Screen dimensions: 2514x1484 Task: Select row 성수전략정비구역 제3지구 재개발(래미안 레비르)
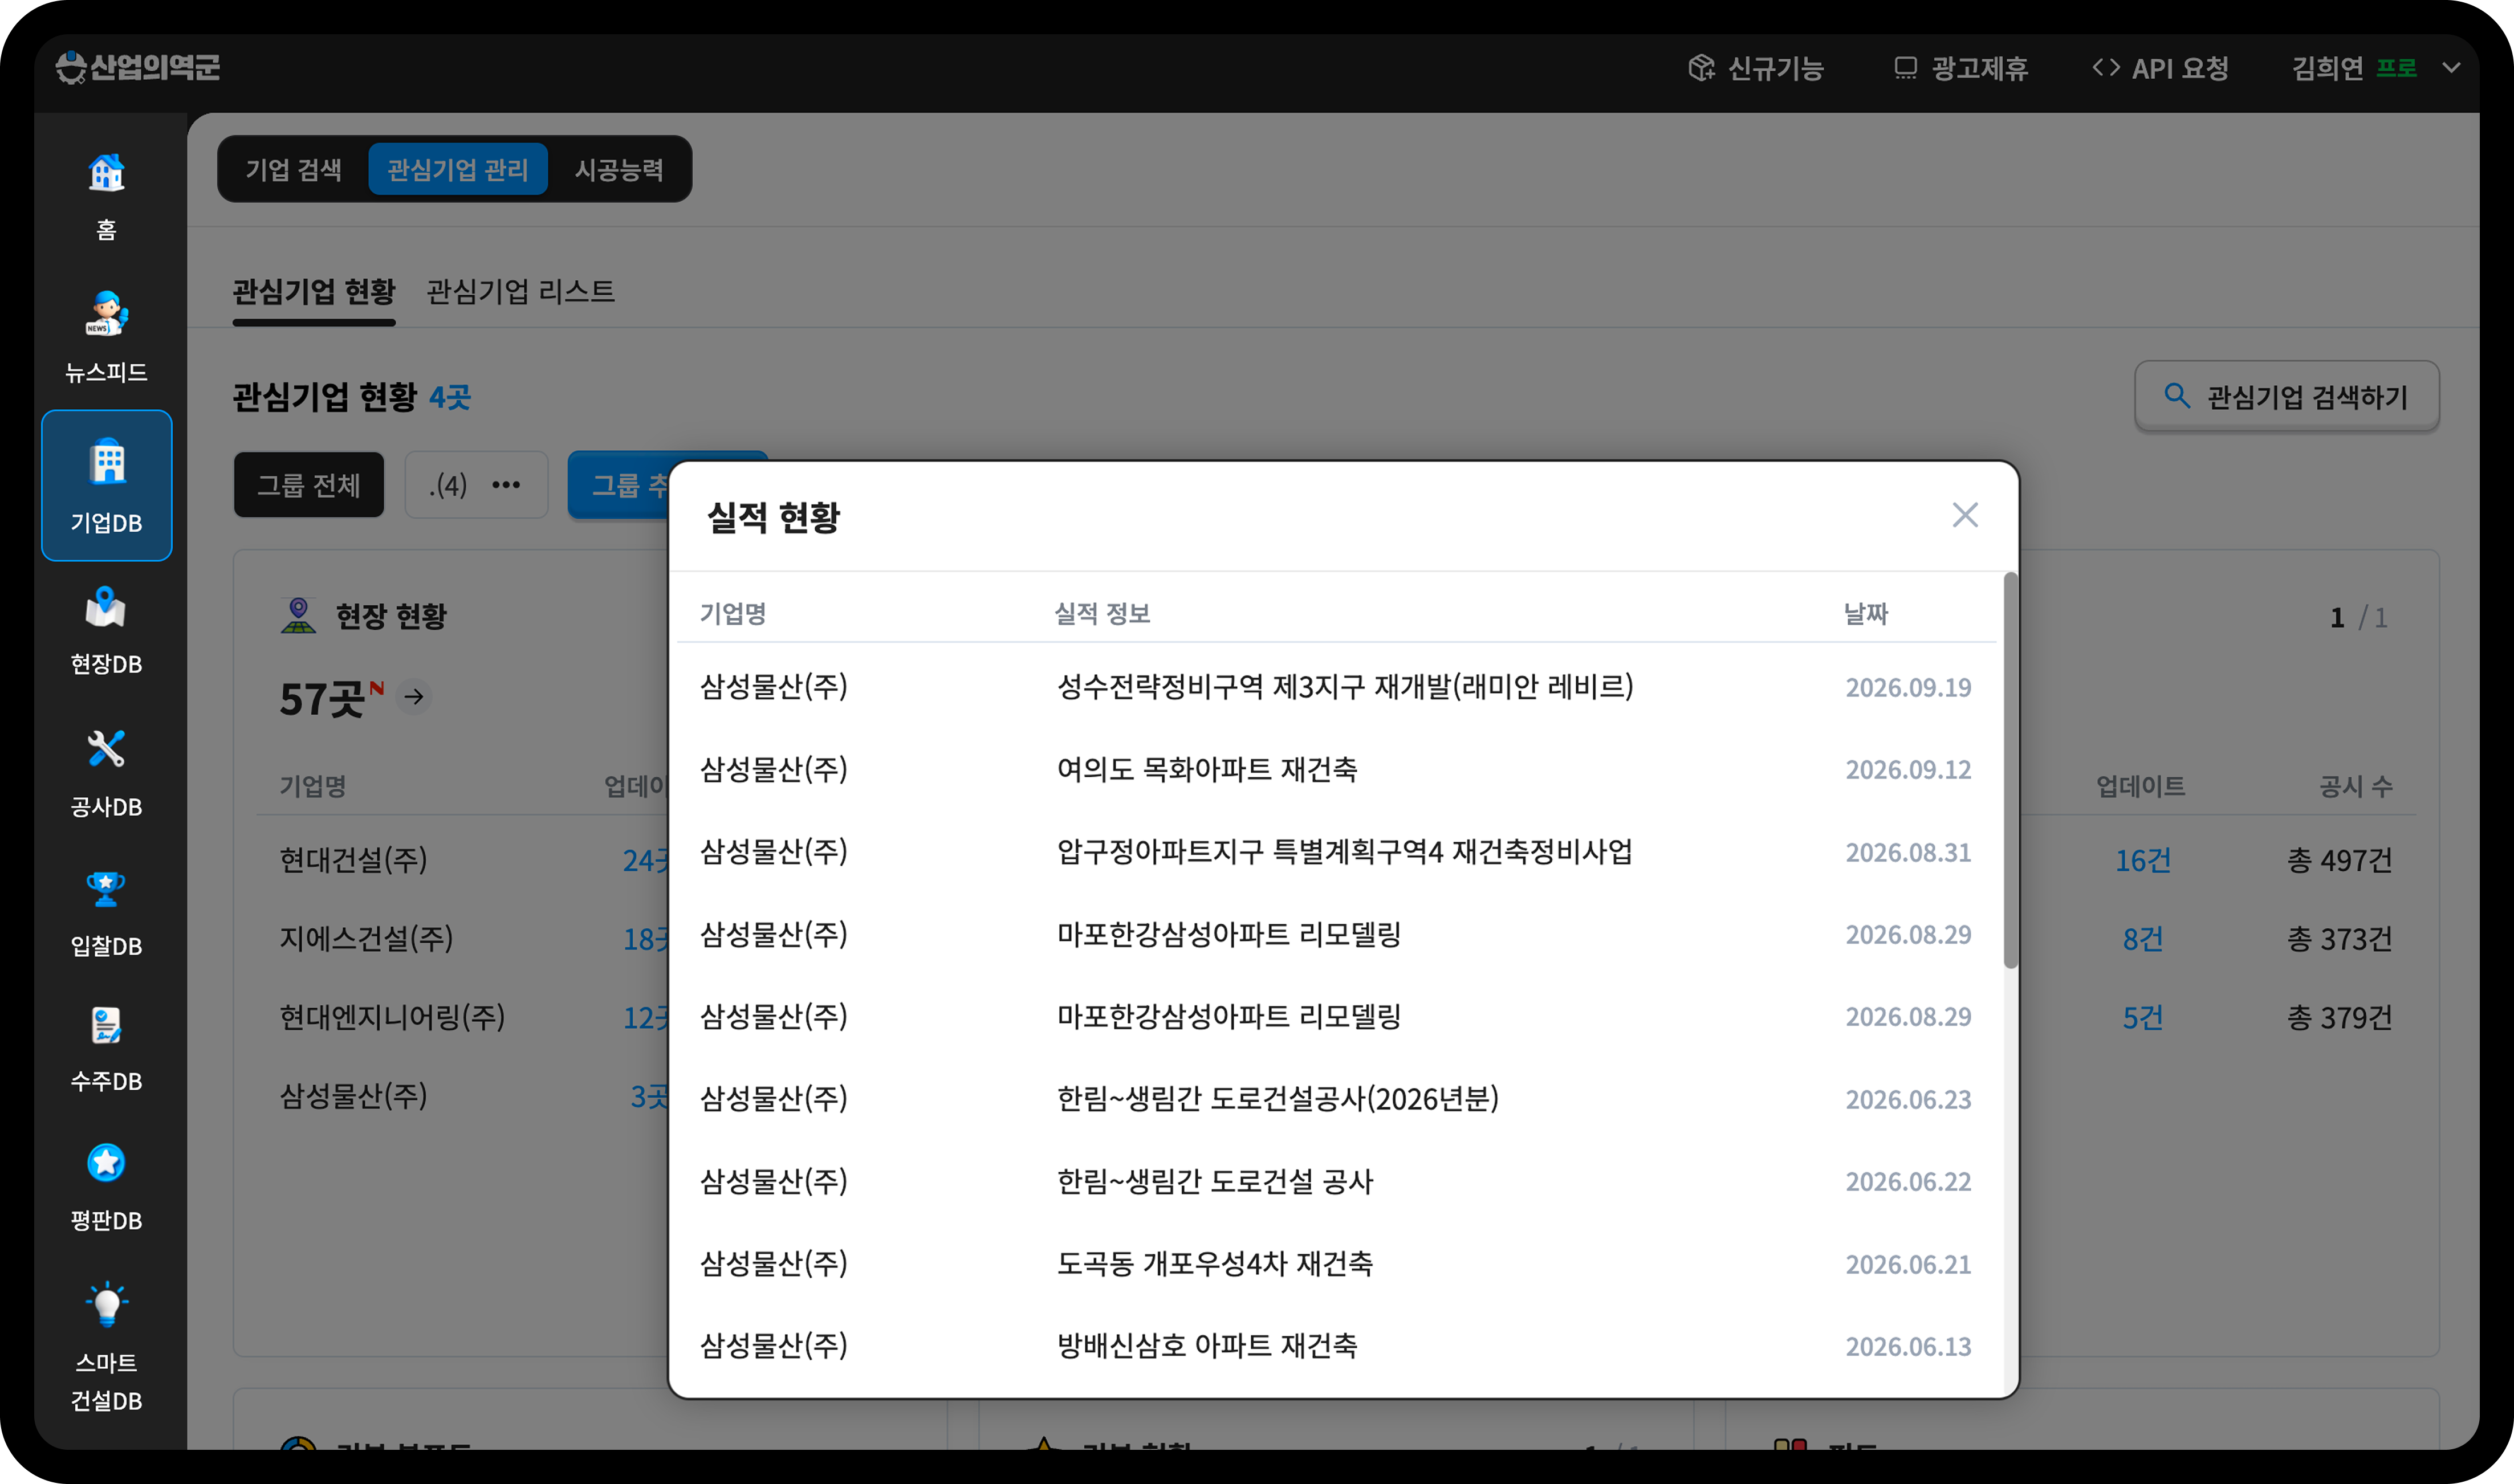point(1336,687)
